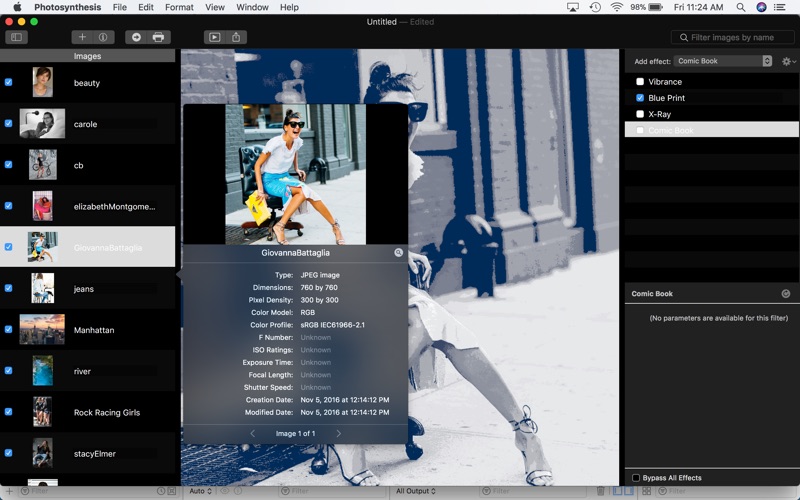
Task: Click the magnifier icon beside GiovannaBattaglia title
Action: point(398,253)
